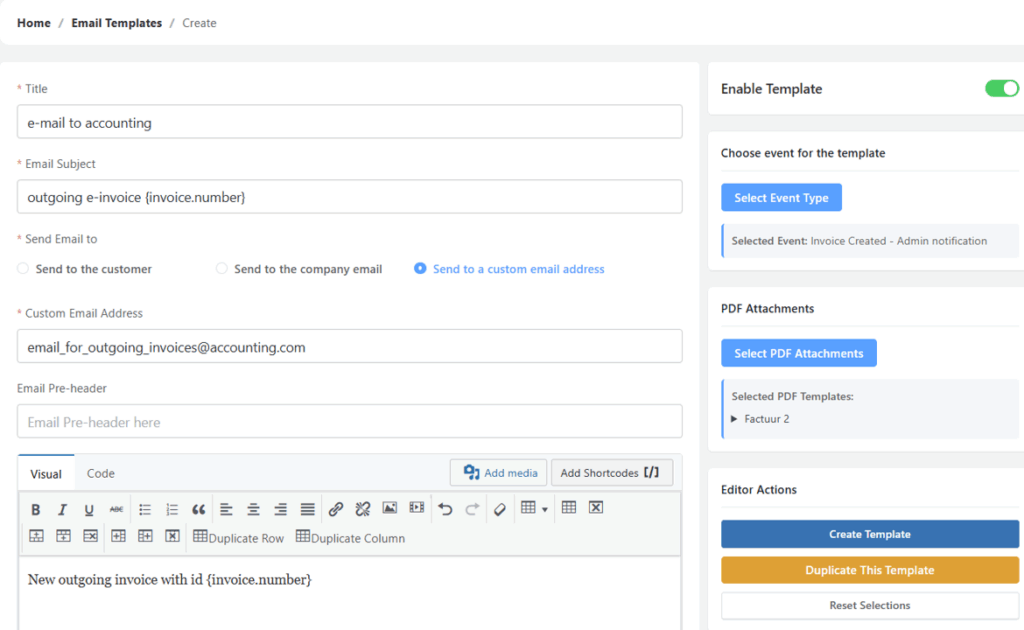
Task: Insert a hyperlink into the email body
Action: 336,508
